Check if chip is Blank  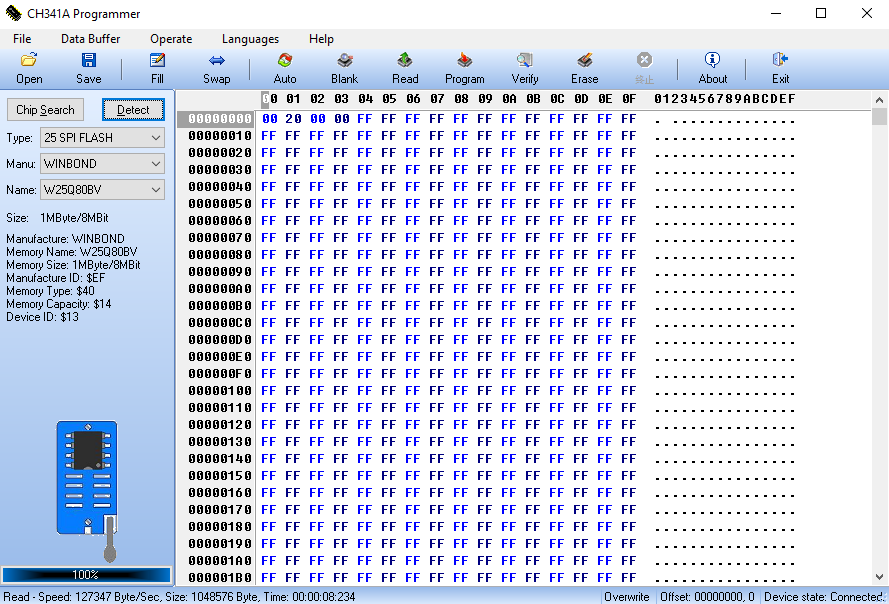coord(344,68)
